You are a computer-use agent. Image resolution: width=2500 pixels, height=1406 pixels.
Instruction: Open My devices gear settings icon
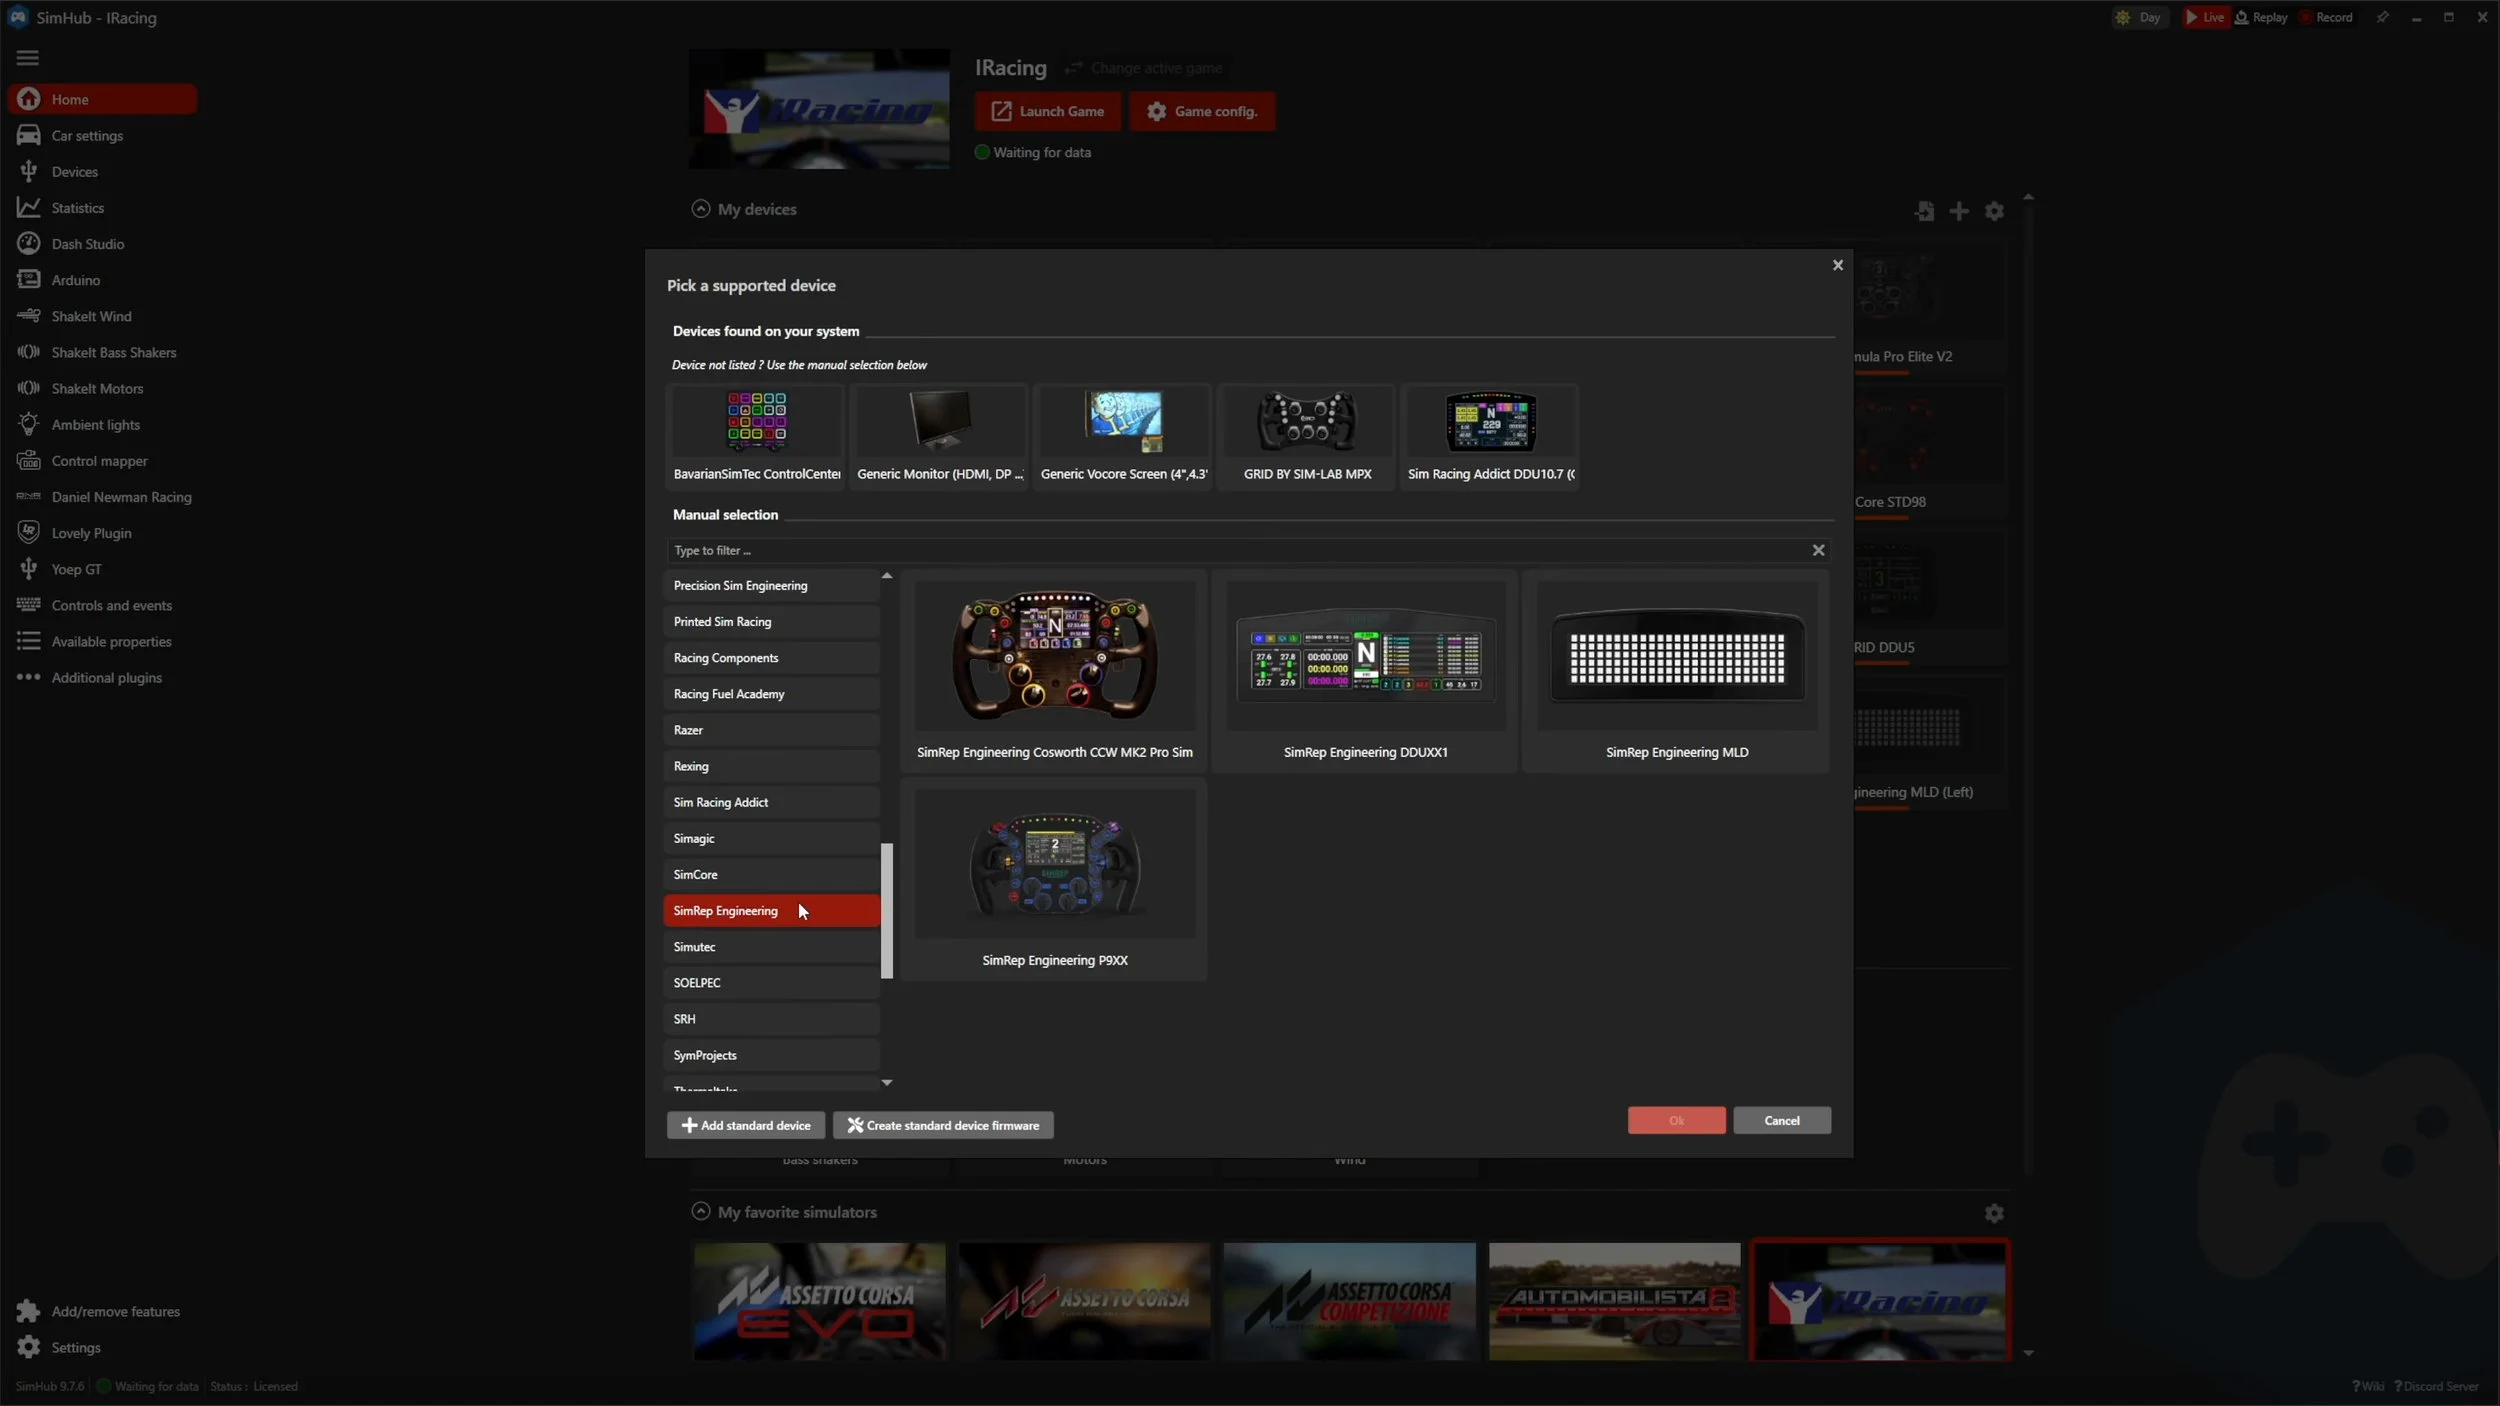[x=1994, y=211]
